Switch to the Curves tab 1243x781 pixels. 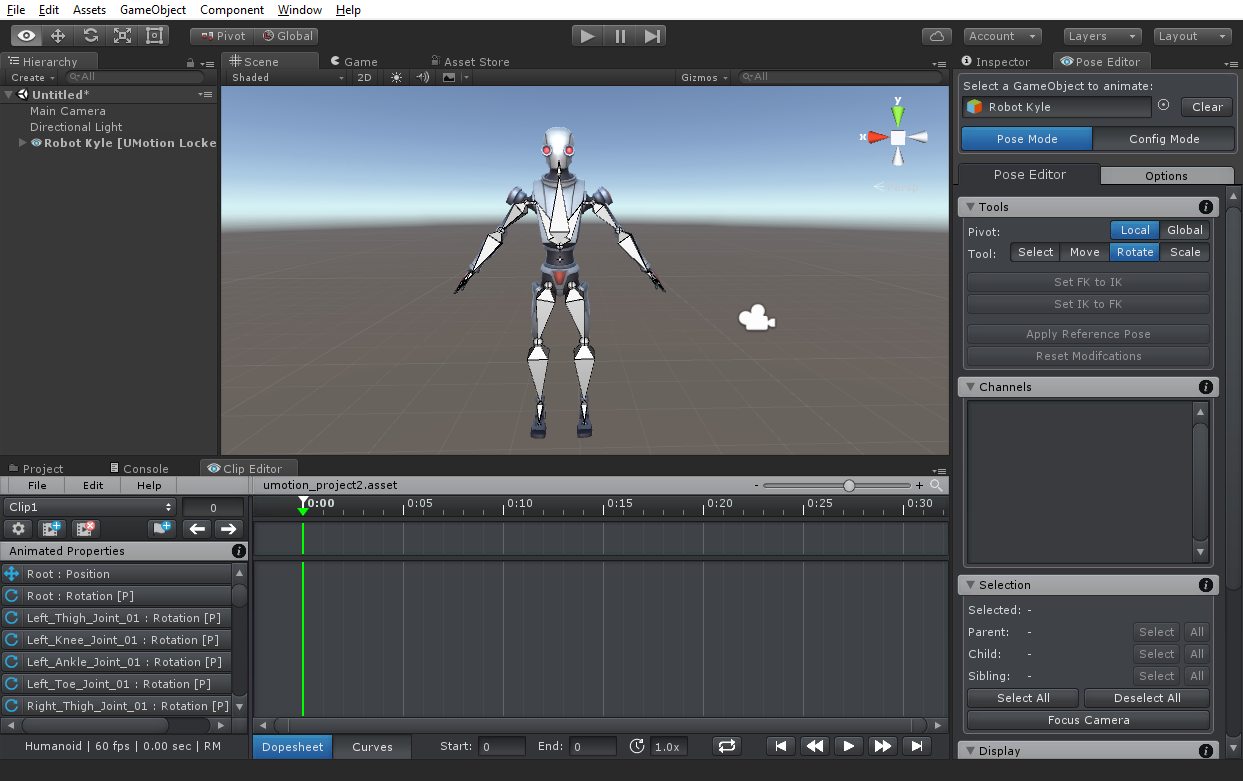coord(372,746)
